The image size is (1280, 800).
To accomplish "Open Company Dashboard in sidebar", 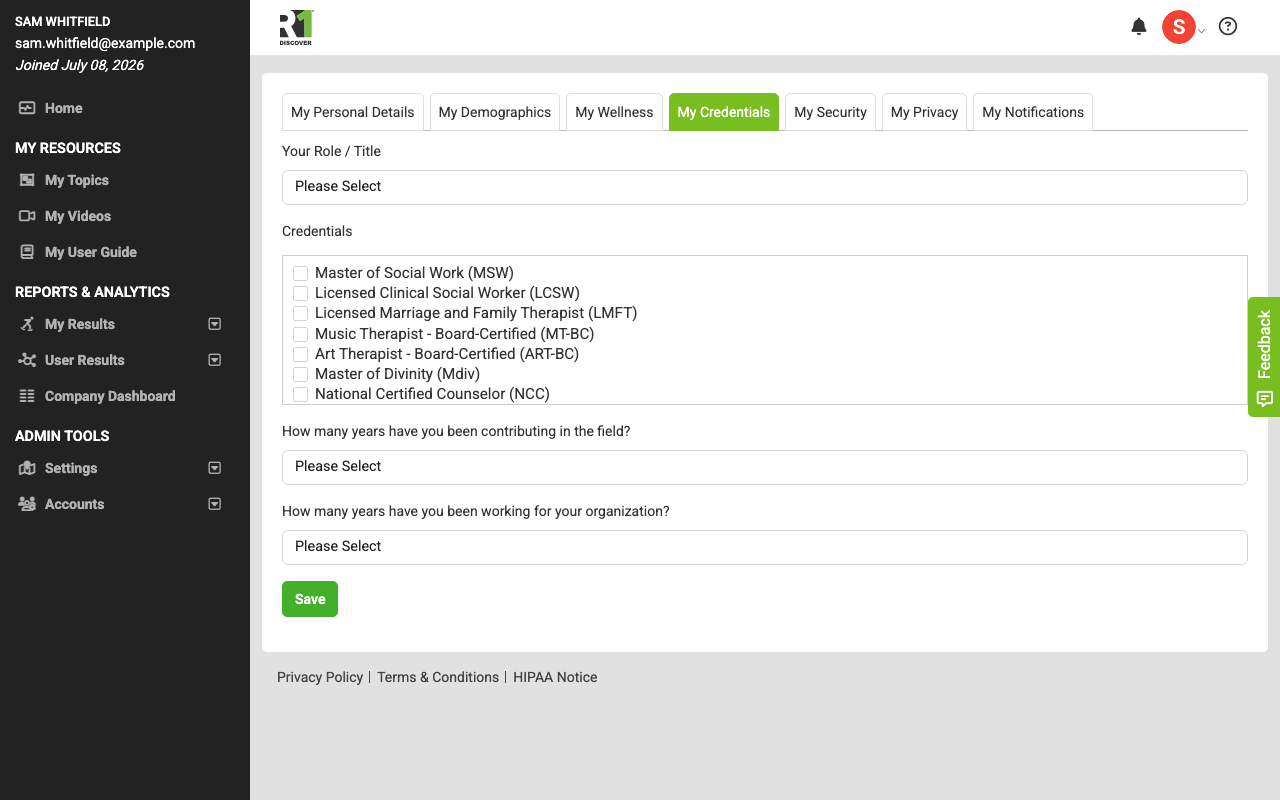I will [110, 396].
